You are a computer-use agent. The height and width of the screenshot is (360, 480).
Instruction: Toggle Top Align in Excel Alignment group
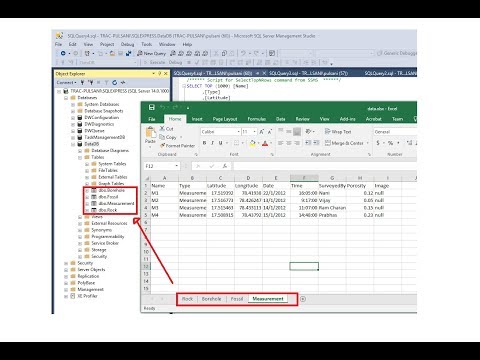281,131
